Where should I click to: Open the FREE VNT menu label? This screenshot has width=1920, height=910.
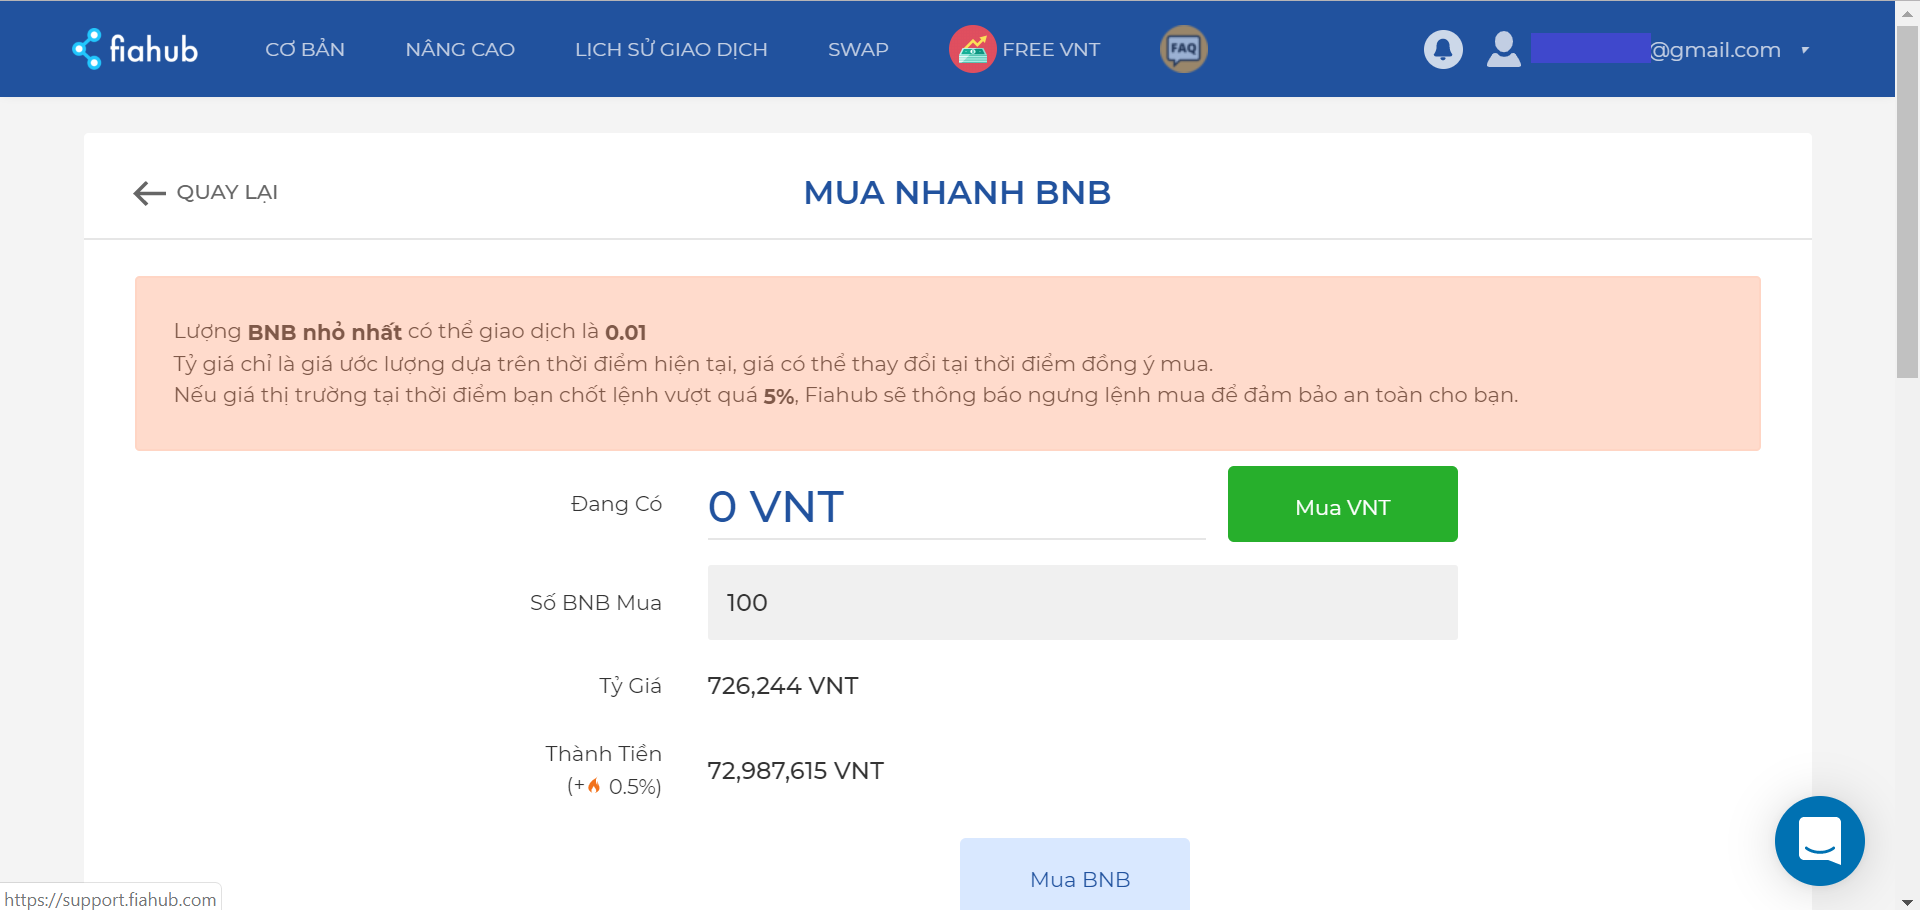[1051, 49]
